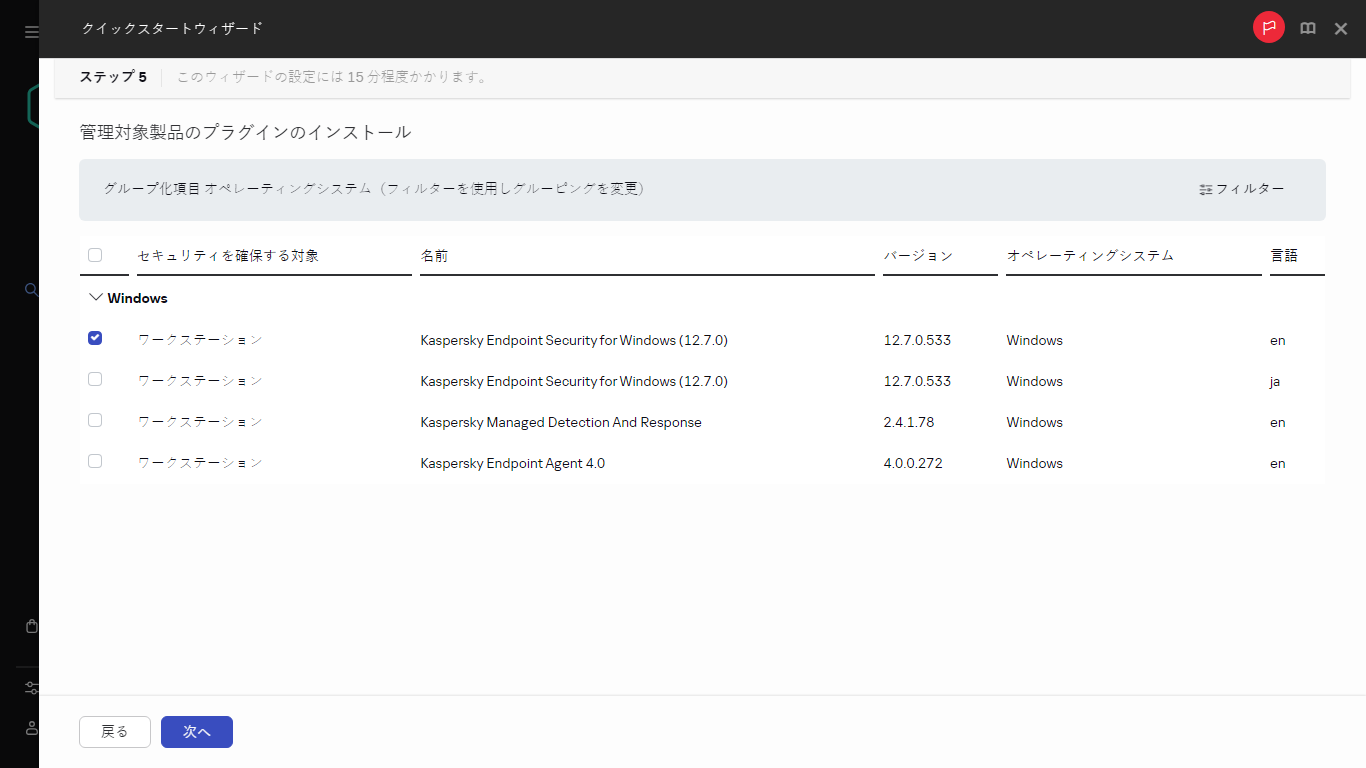Sort the table by the 名前 column
This screenshot has height=768, width=1366.
click(432, 255)
